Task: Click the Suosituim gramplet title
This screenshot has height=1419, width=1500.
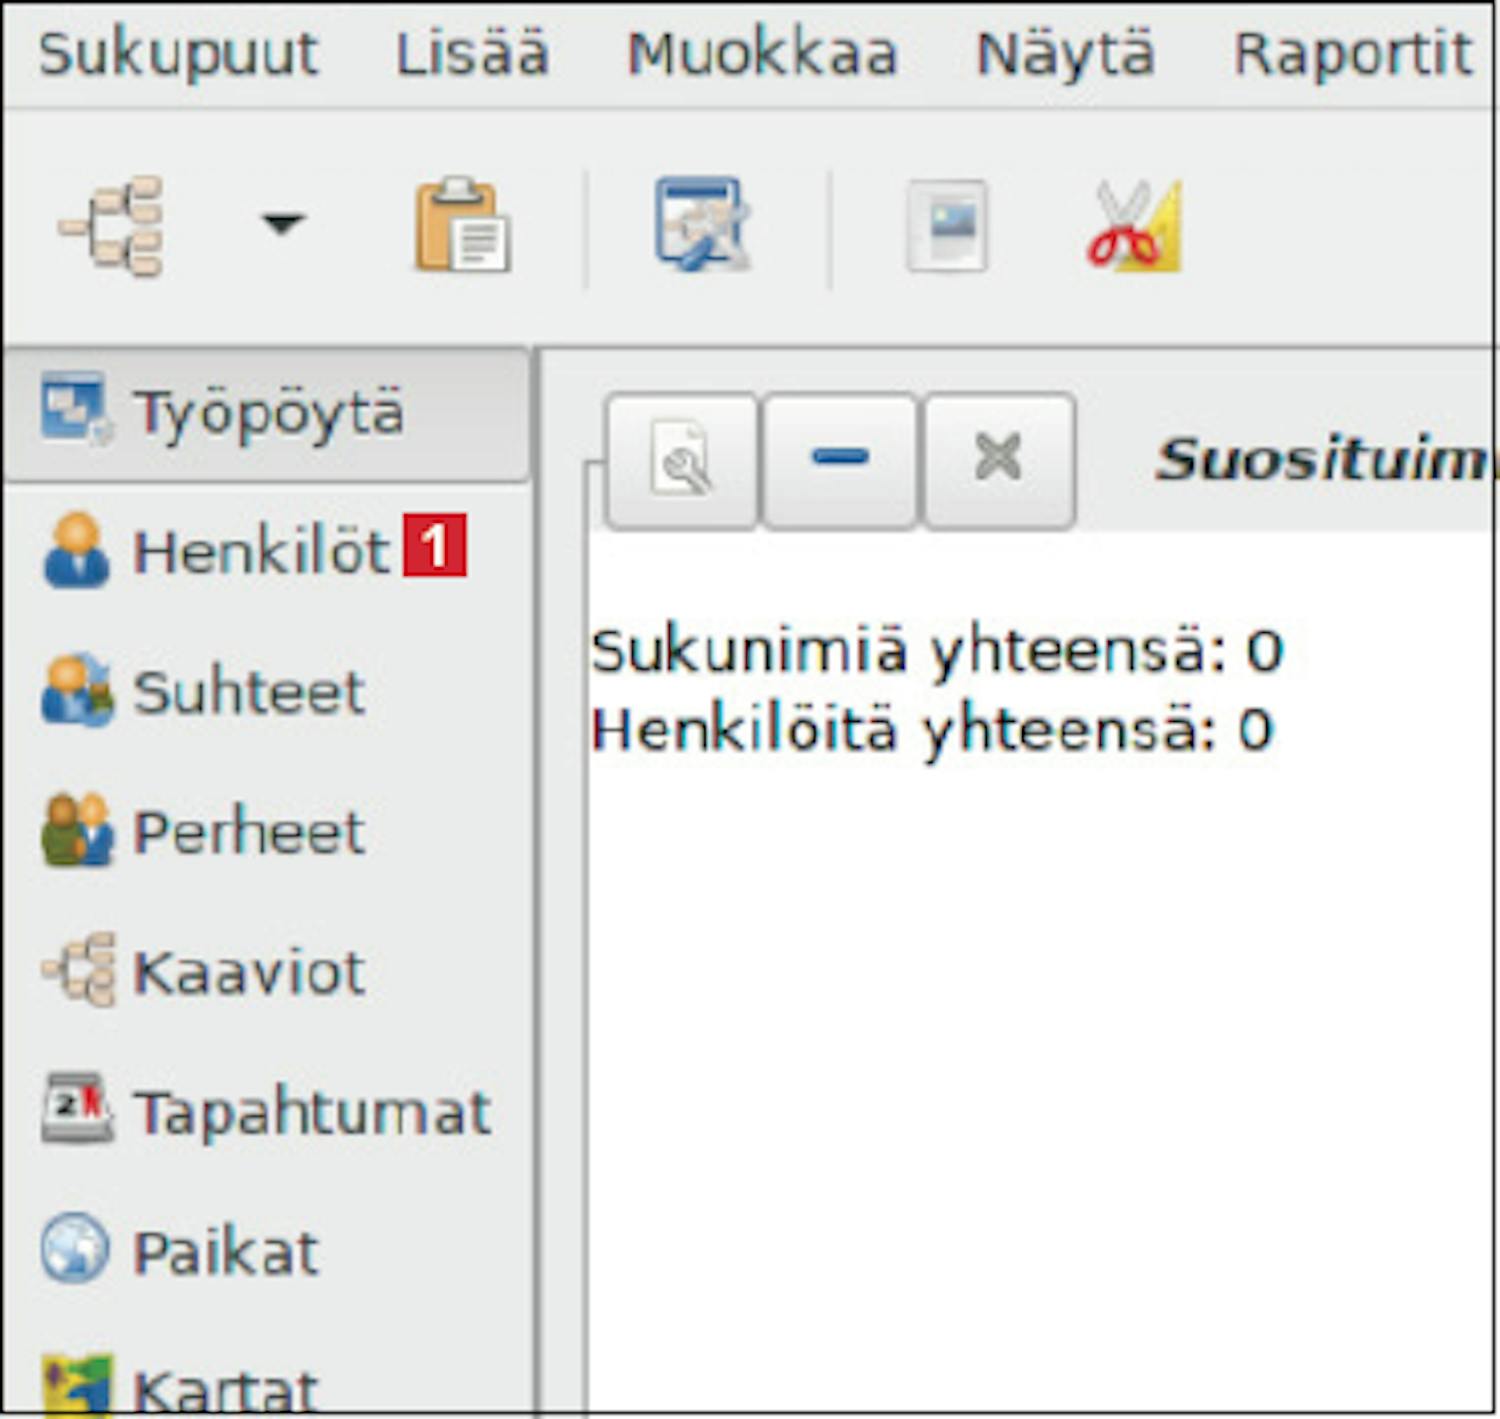Action: coord(1325,459)
